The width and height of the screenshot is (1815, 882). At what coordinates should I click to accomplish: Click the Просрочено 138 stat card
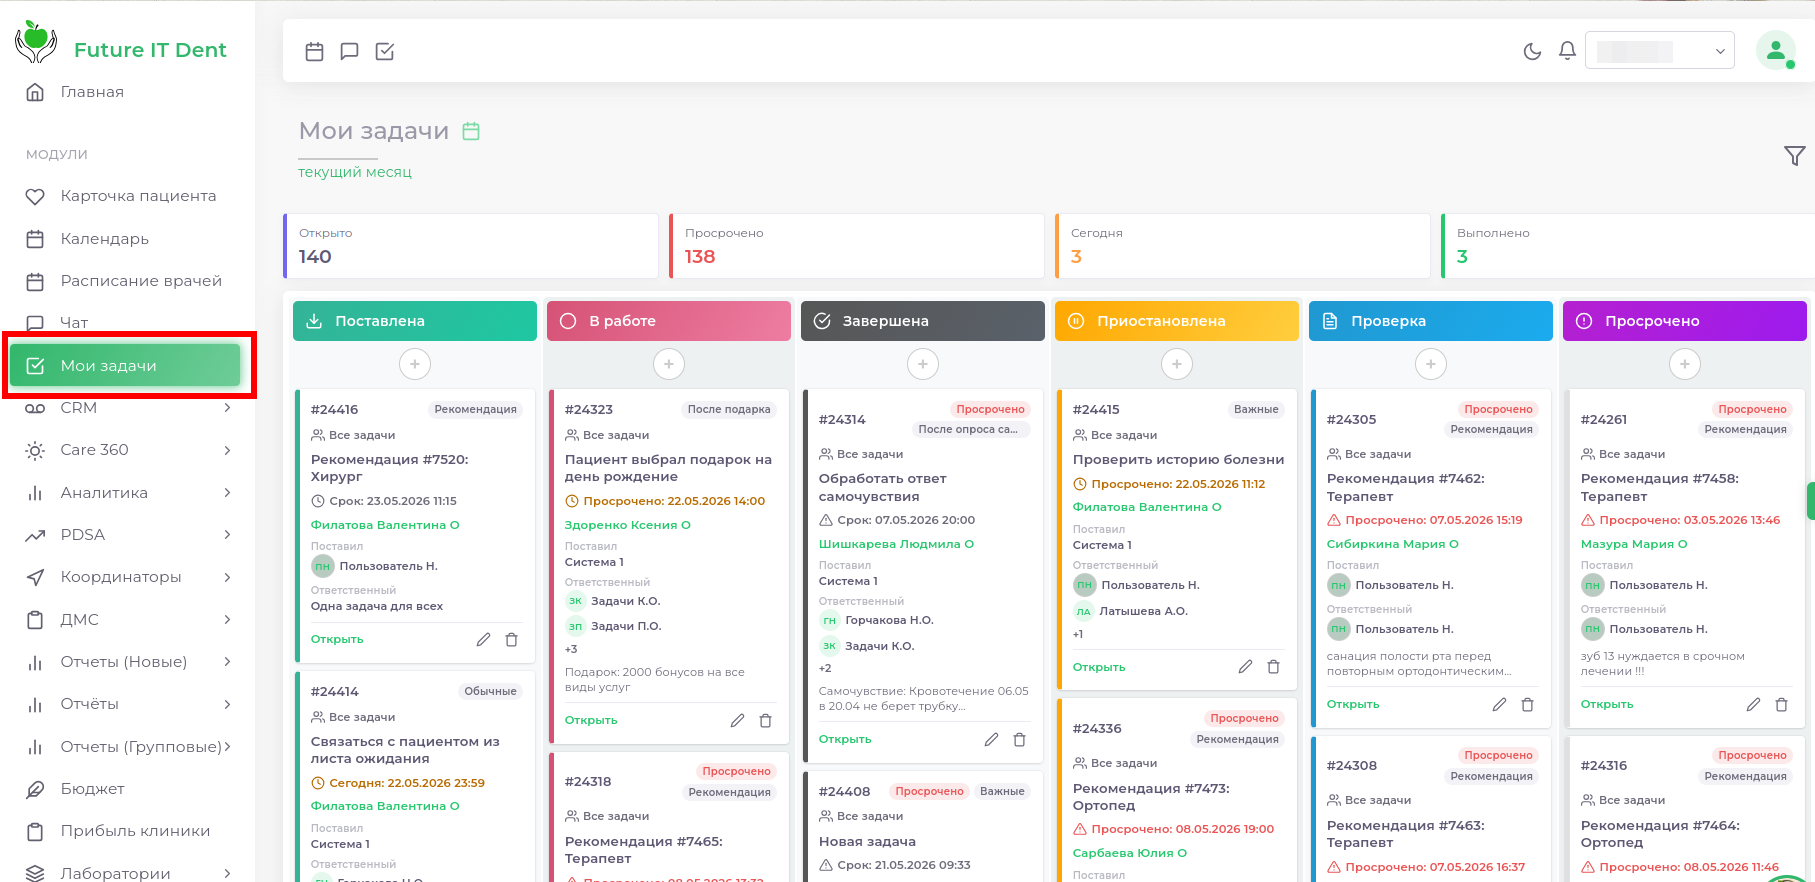857,245
